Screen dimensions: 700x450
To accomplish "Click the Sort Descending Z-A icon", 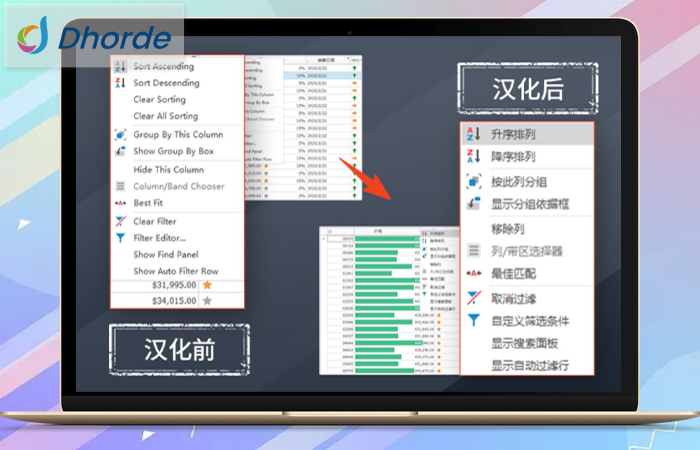I will pyautogui.click(x=120, y=83).
